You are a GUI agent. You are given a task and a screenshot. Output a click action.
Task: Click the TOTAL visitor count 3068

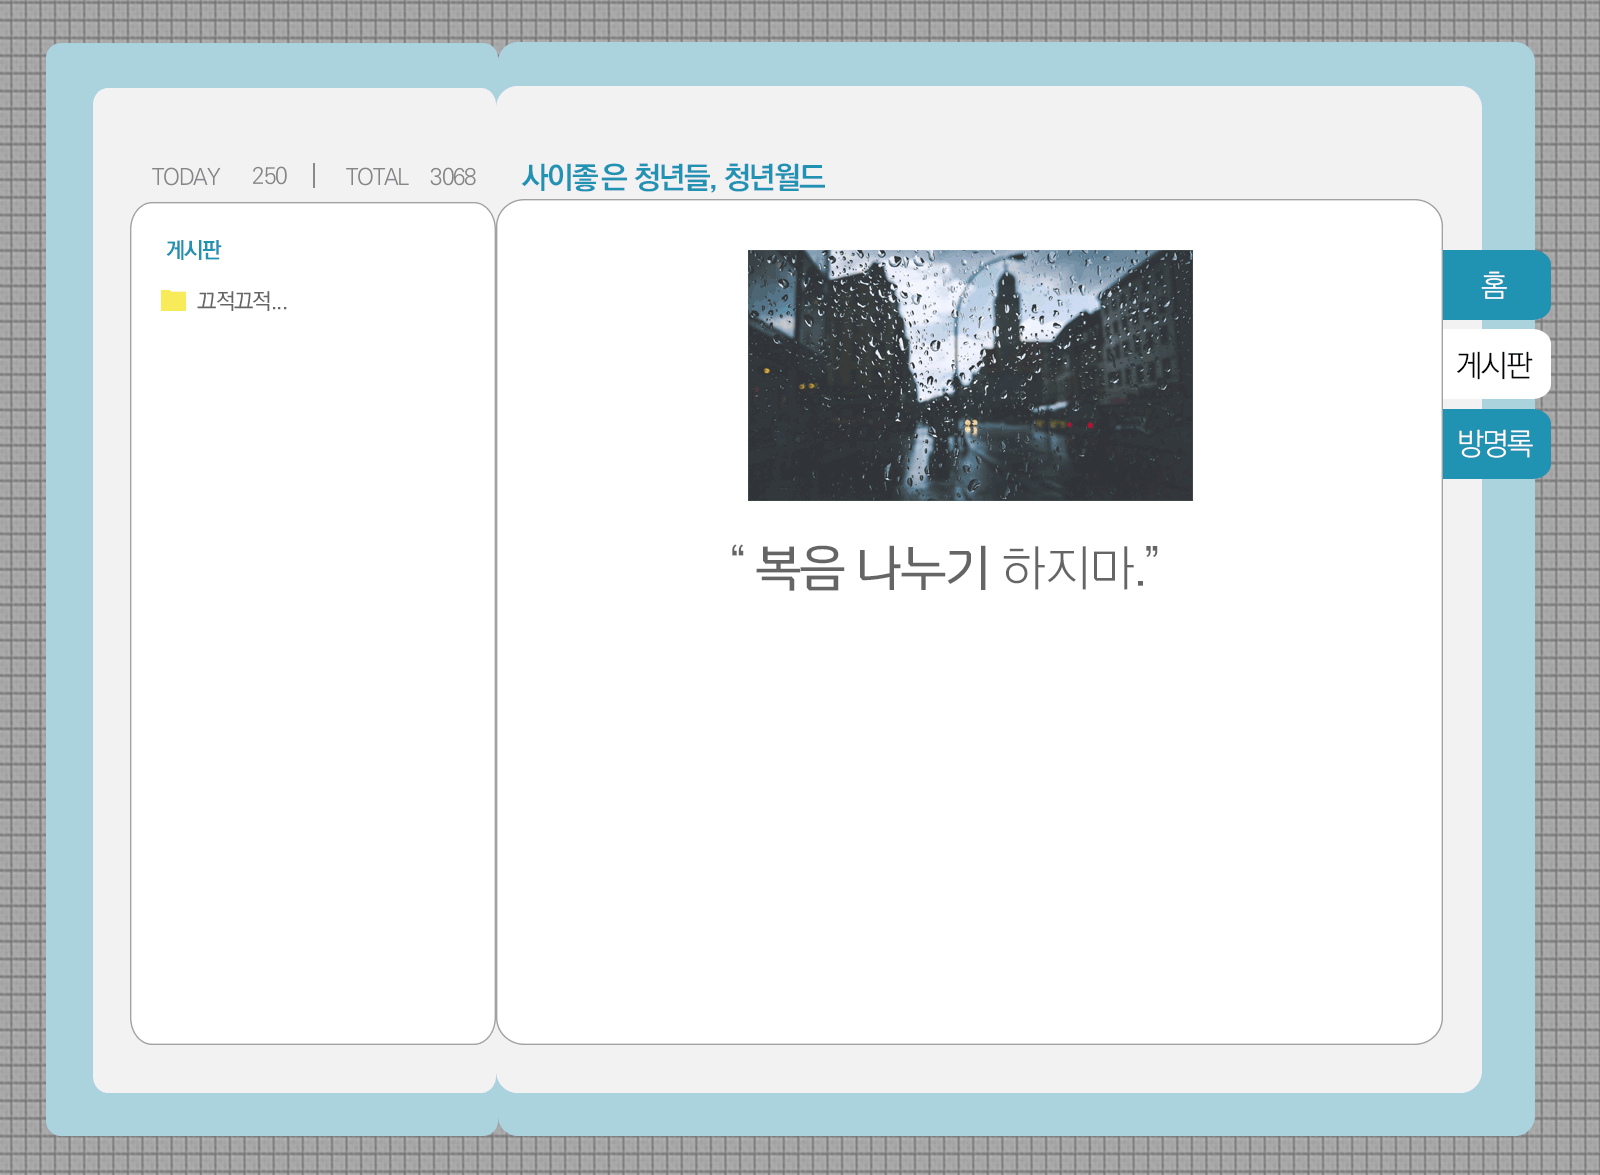coord(452,177)
